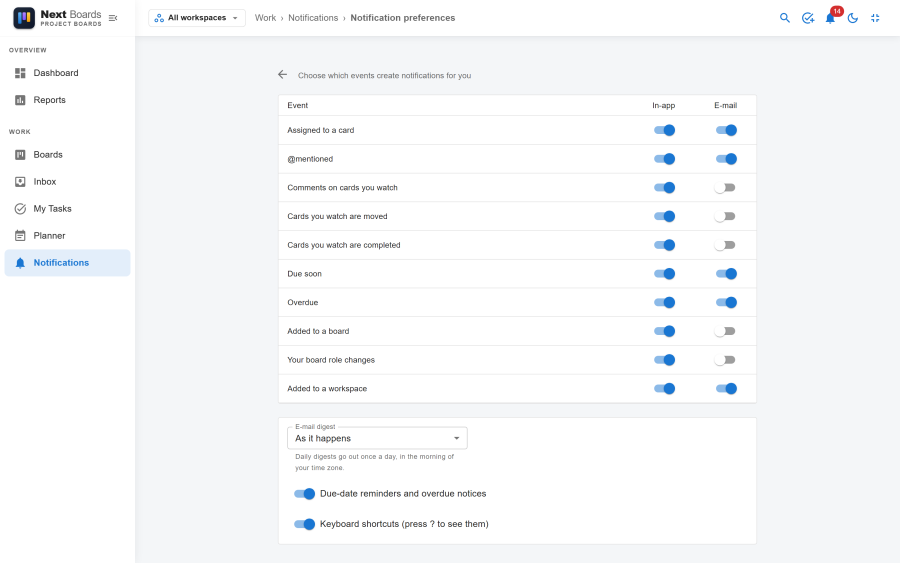Viewport: 900px width, 563px height.
Task: Enable e-mail for Your board role changes
Action: click(x=725, y=360)
